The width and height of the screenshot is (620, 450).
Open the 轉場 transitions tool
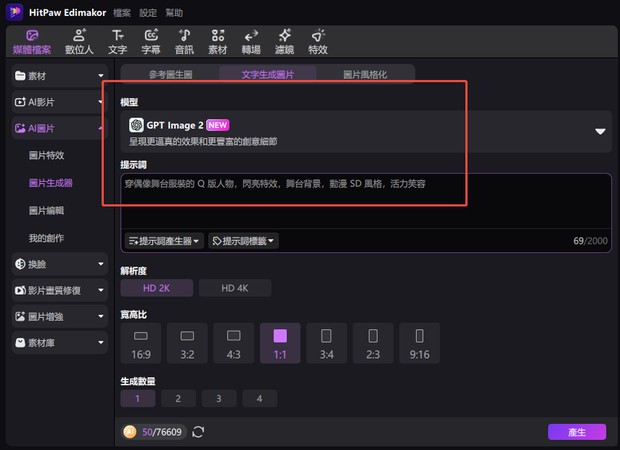[x=251, y=42]
